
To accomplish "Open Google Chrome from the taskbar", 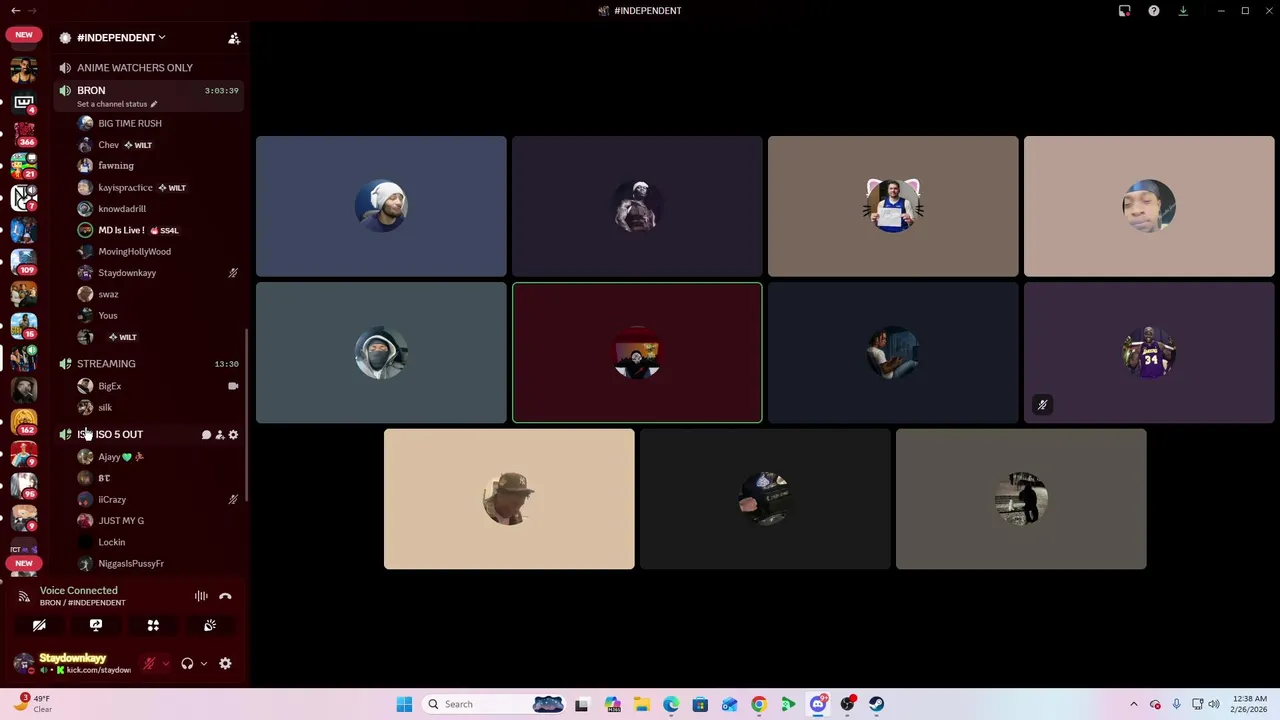I will pyautogui.click(x=759, y=704).
